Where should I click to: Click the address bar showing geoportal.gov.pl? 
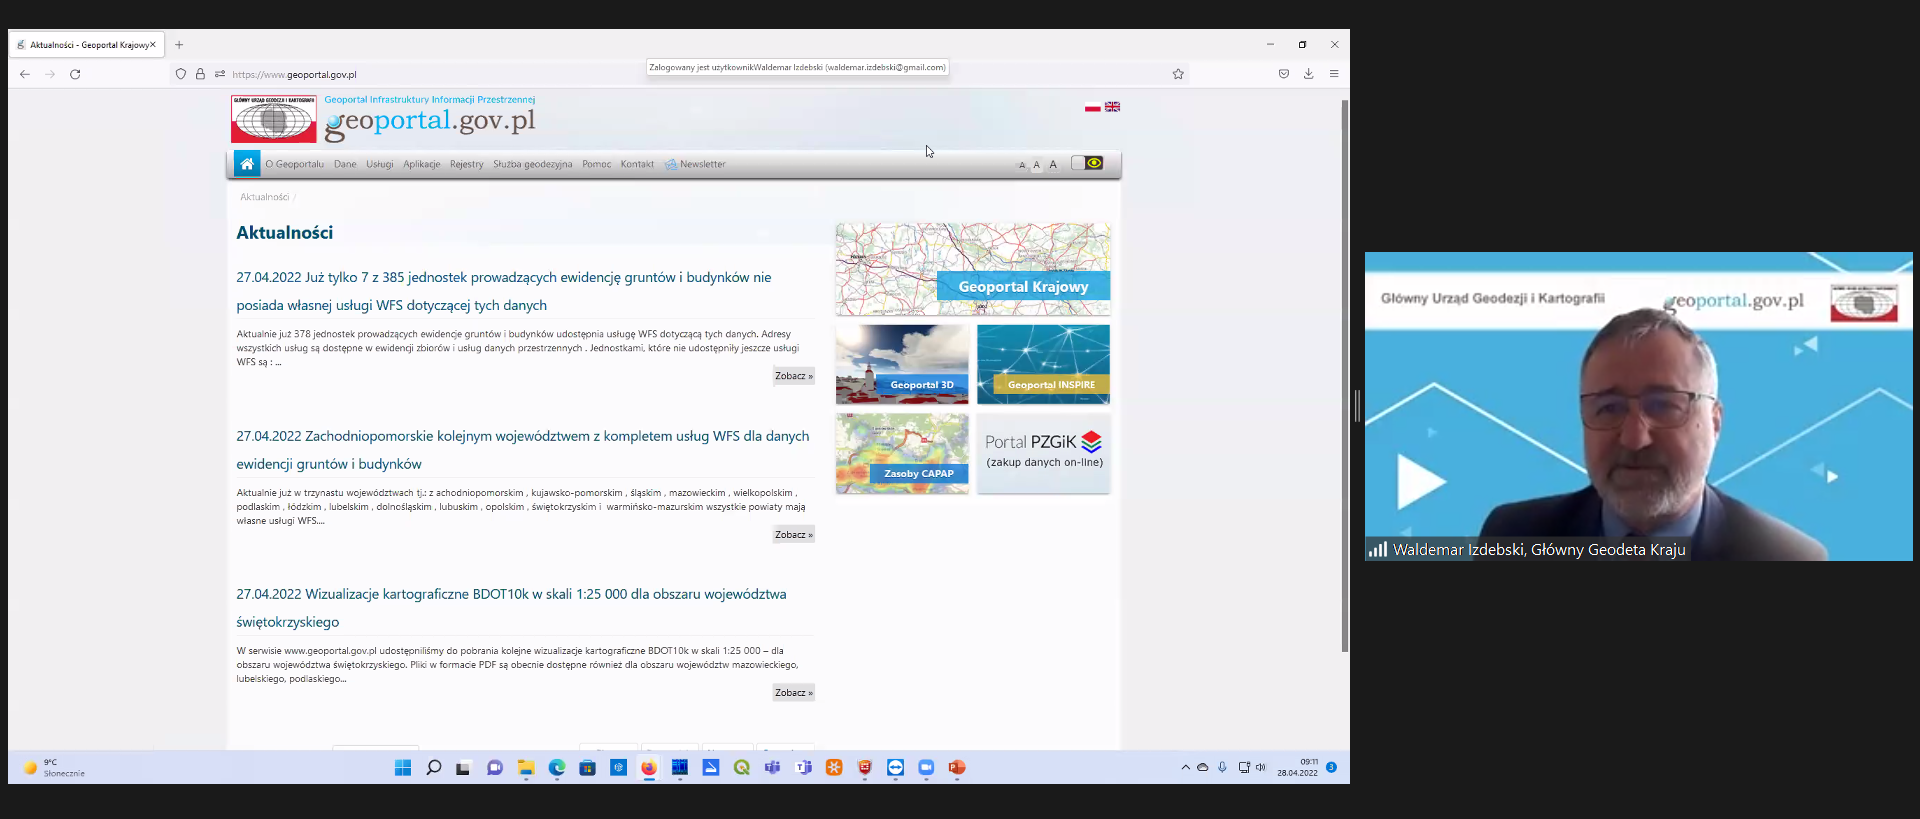[x=680, y=74]
